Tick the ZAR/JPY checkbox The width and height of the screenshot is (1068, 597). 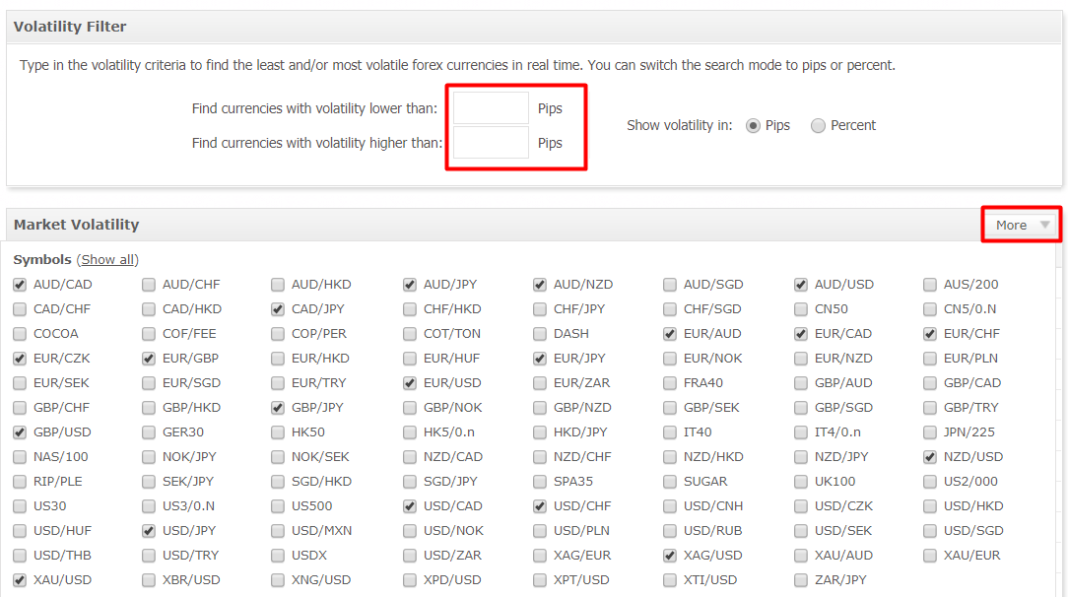coord(801,580)
